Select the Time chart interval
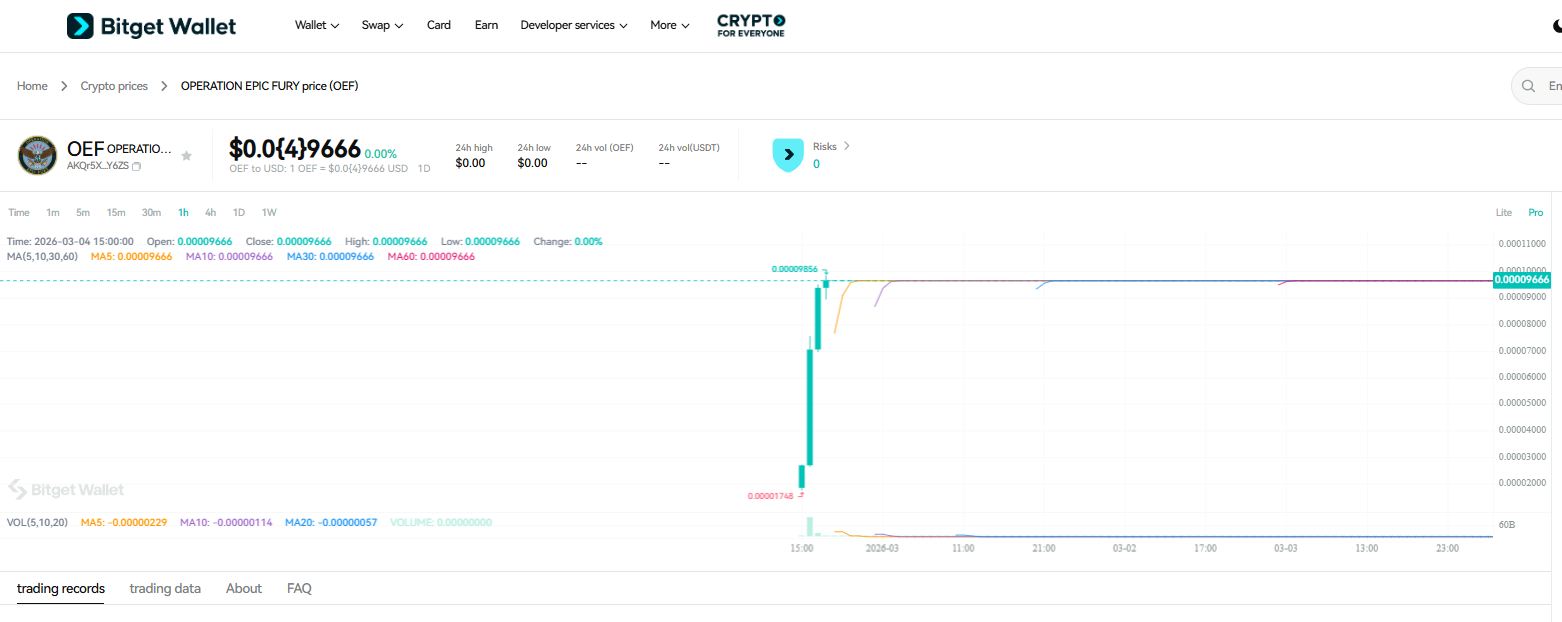1562x622 pixels. pos(19,212)
